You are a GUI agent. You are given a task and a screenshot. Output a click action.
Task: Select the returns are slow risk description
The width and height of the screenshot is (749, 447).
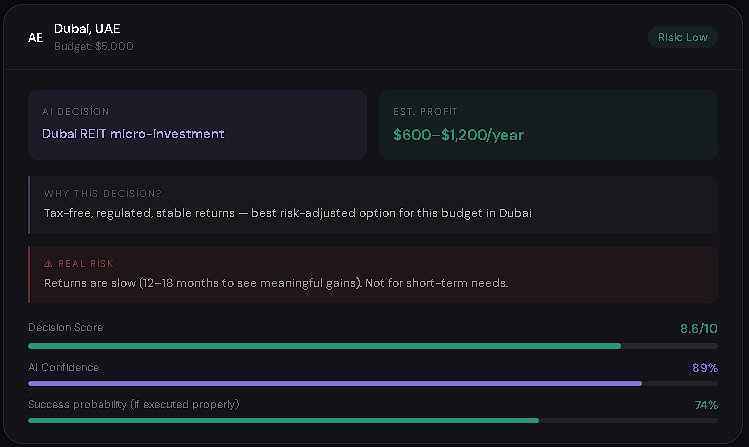[276, 283]
